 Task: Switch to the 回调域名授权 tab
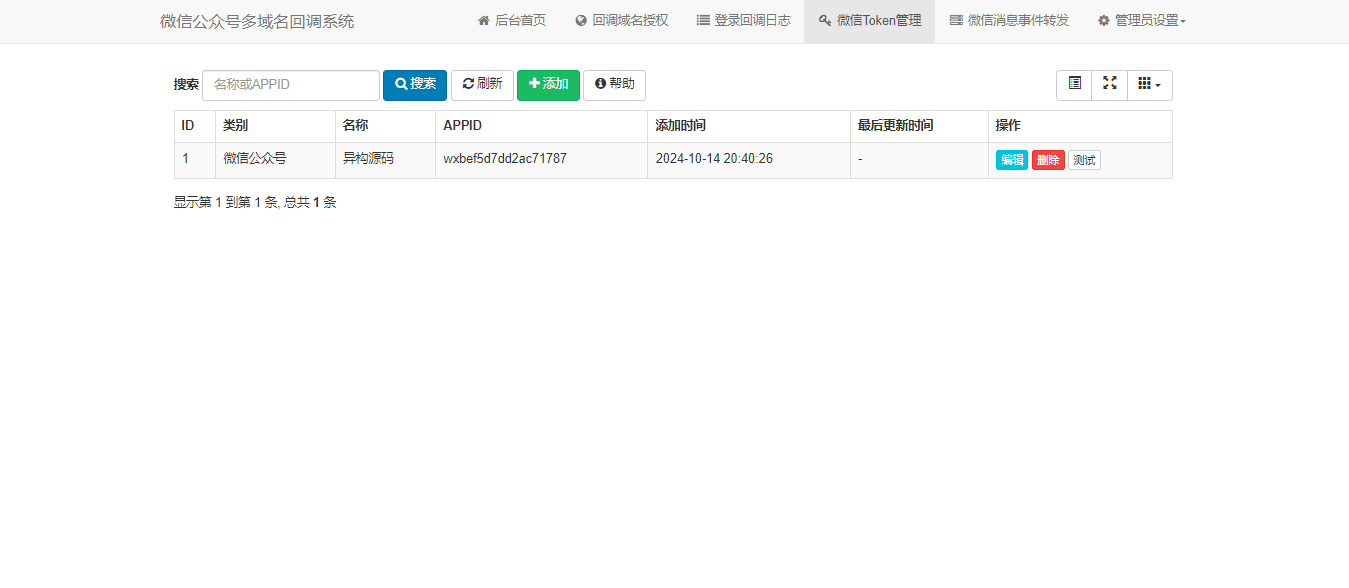(621, 20)
